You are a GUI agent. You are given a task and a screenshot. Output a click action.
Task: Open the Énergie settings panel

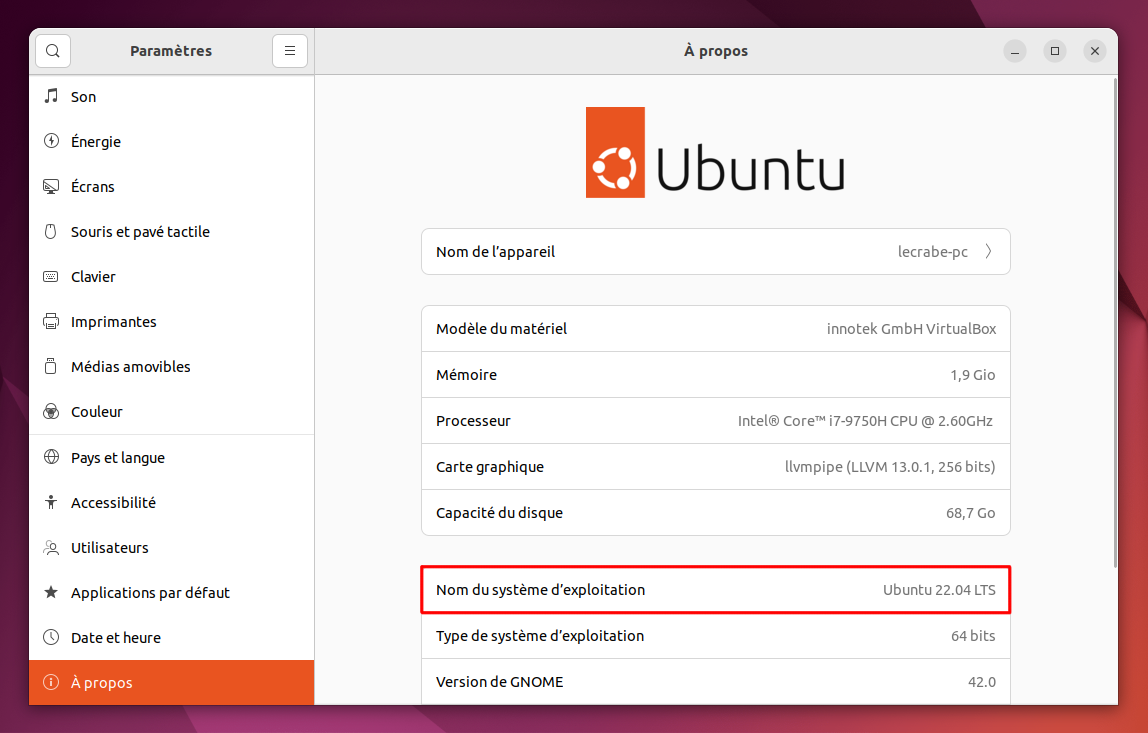pos(171,141)
